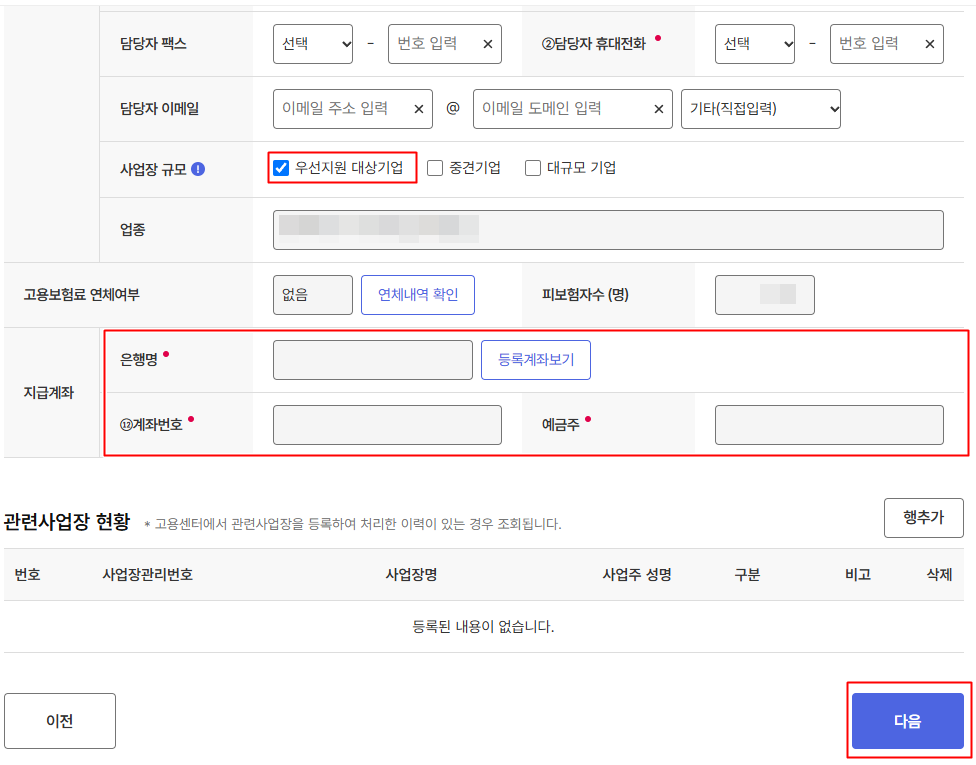Click the 사업장명 column header
Image resolution: width=976 pixels, height=765 pixels.
[x=411, y=575]
